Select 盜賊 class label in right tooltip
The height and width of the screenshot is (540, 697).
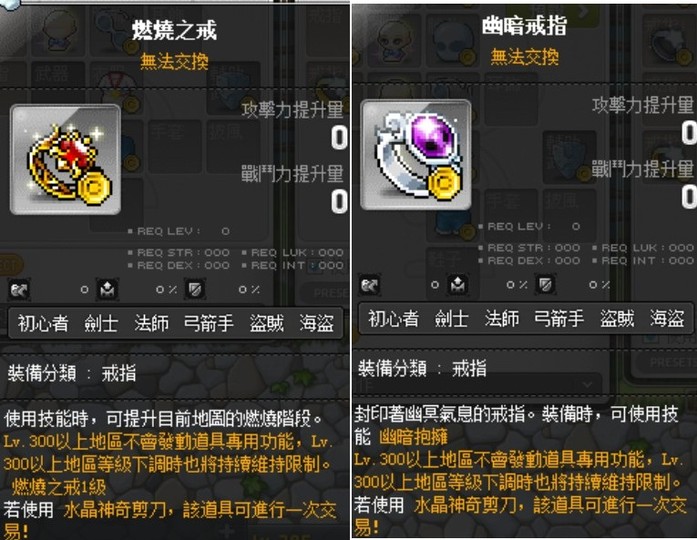(x=617, y=318)
